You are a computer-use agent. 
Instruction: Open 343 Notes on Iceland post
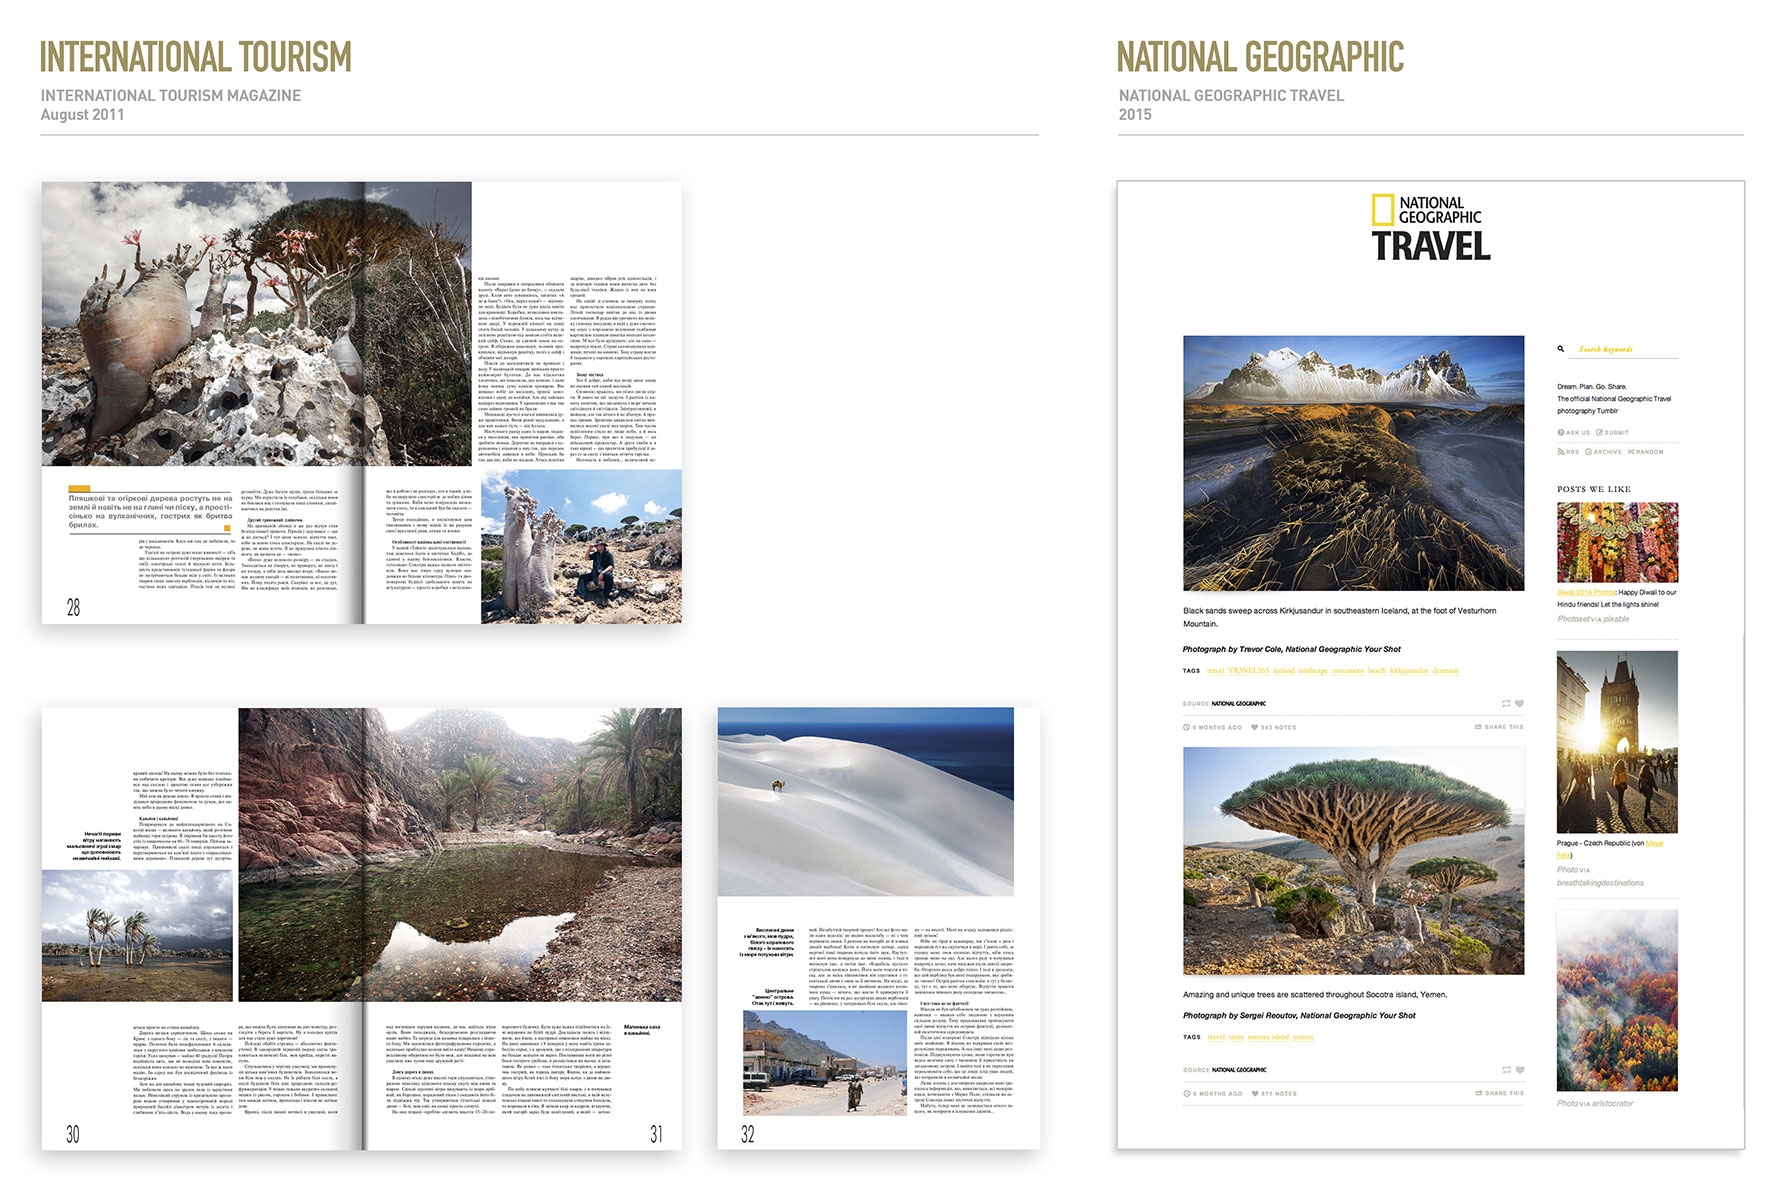(1273, 728)
